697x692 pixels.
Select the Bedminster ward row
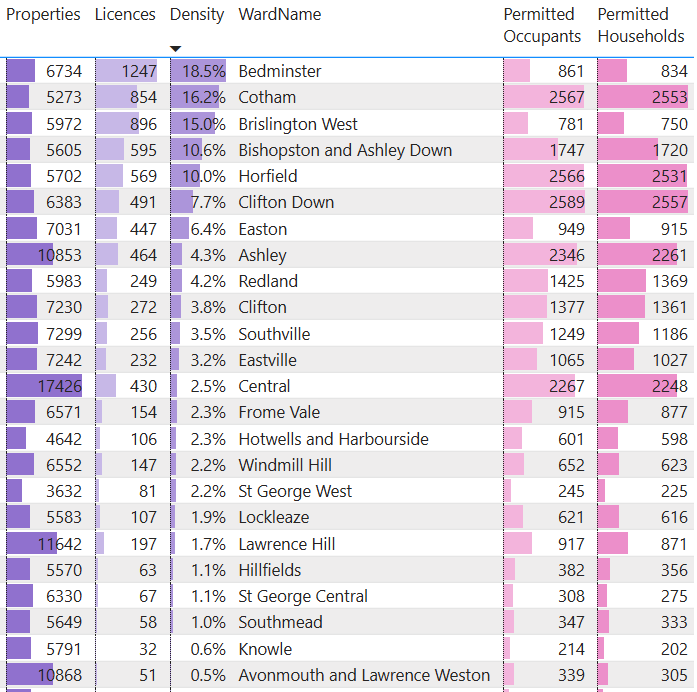click(x=280, y=72)
